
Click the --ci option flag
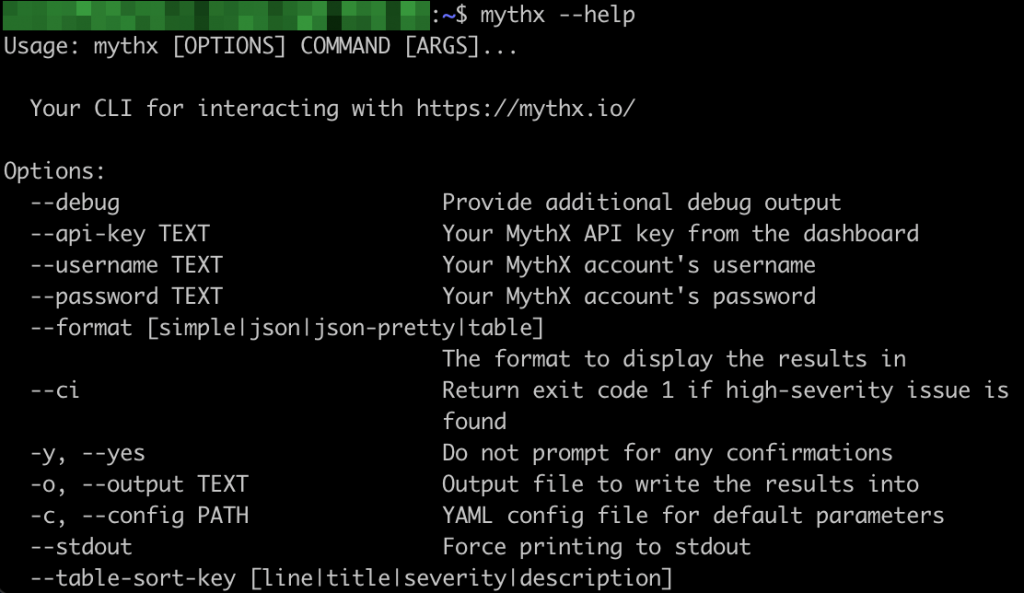[55, 391]
